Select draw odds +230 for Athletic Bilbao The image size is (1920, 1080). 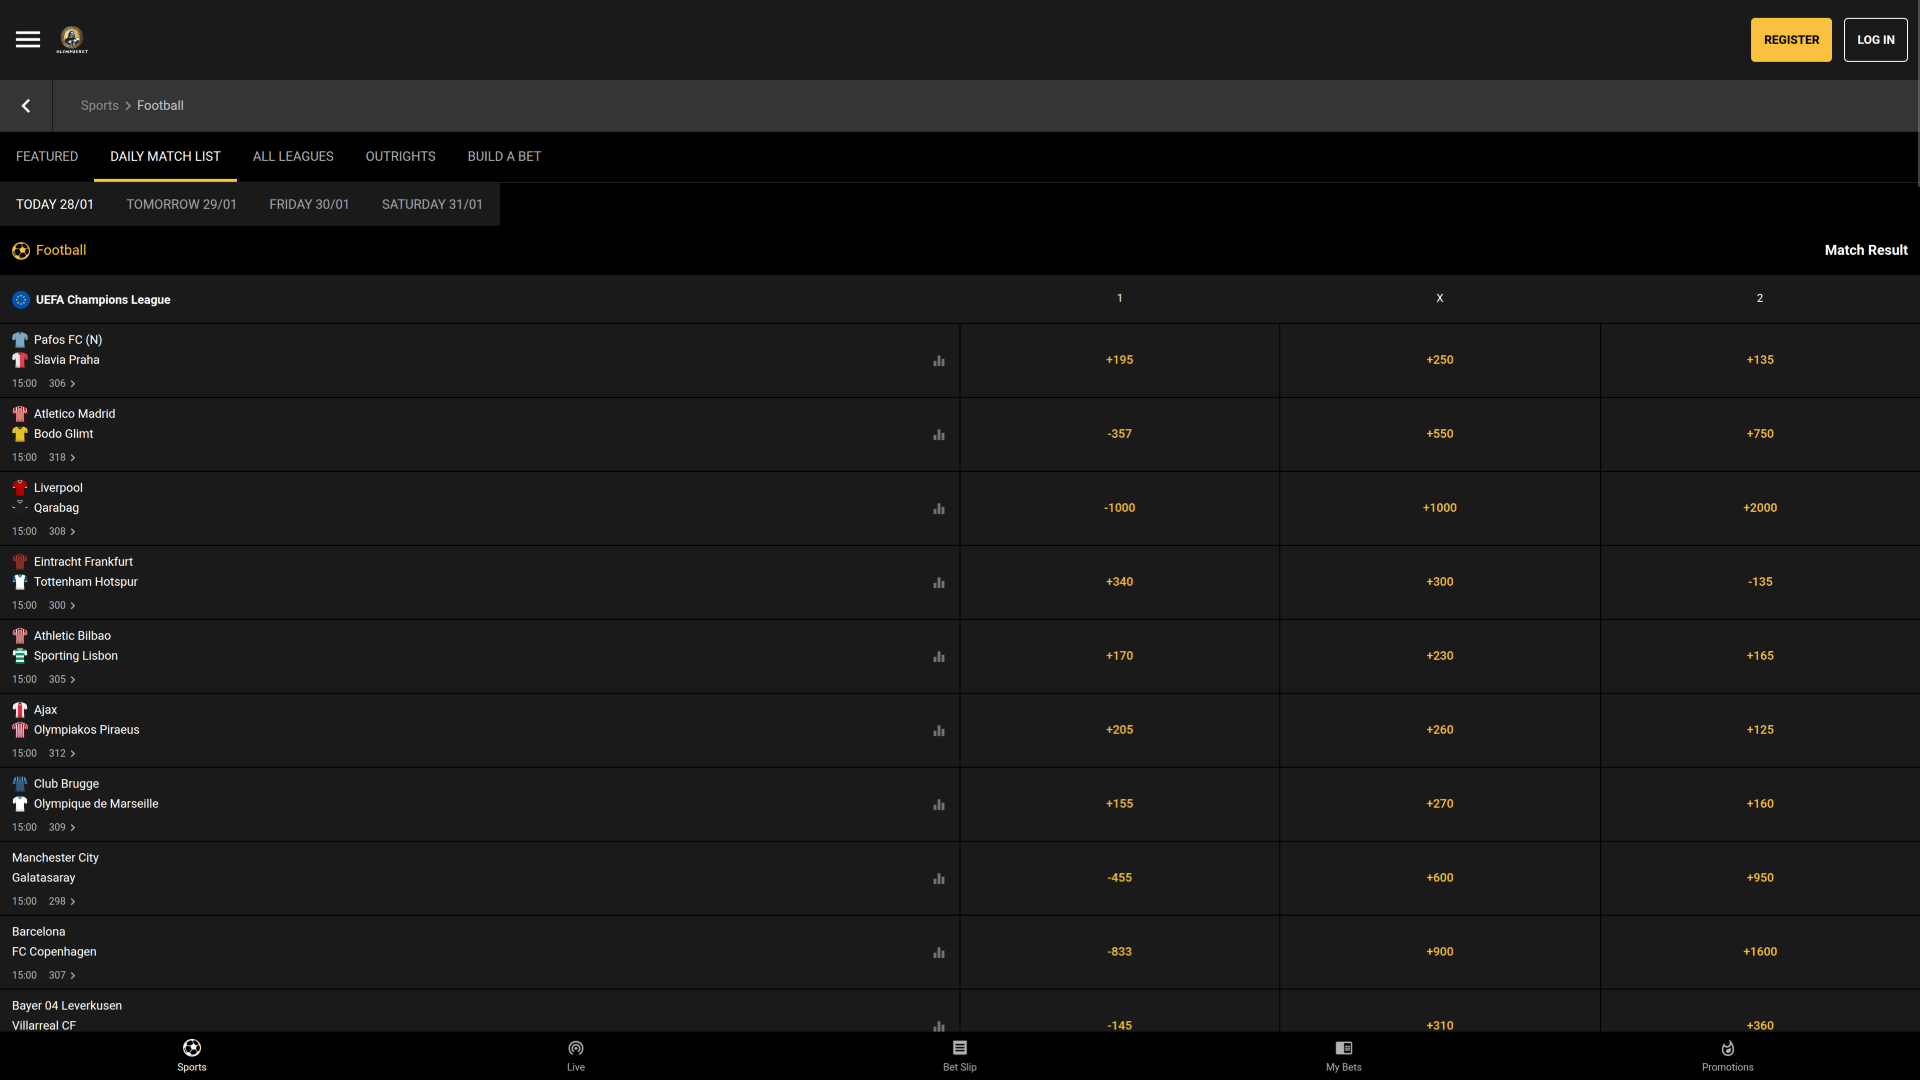tap(1439, 656)
